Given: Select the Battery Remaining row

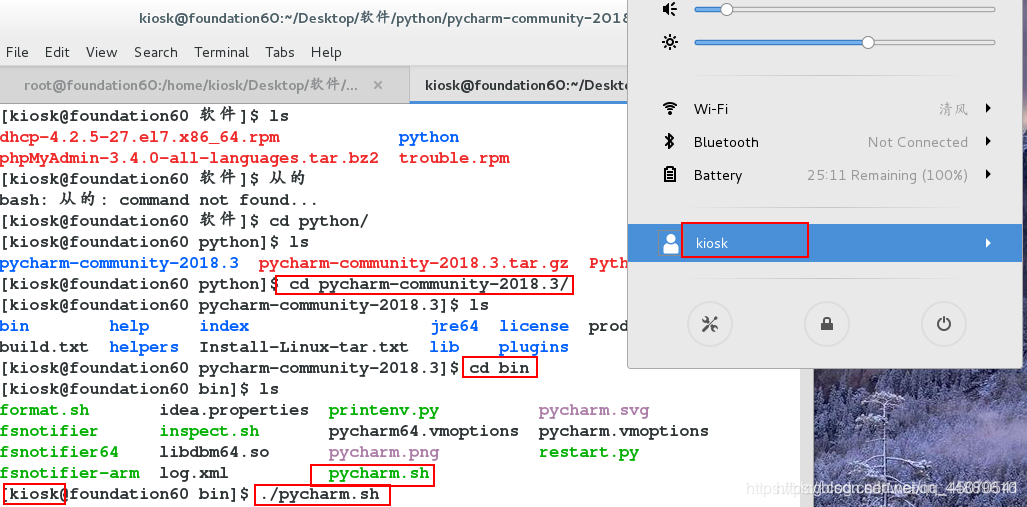Looking at the screenshot, I should 825,175.
